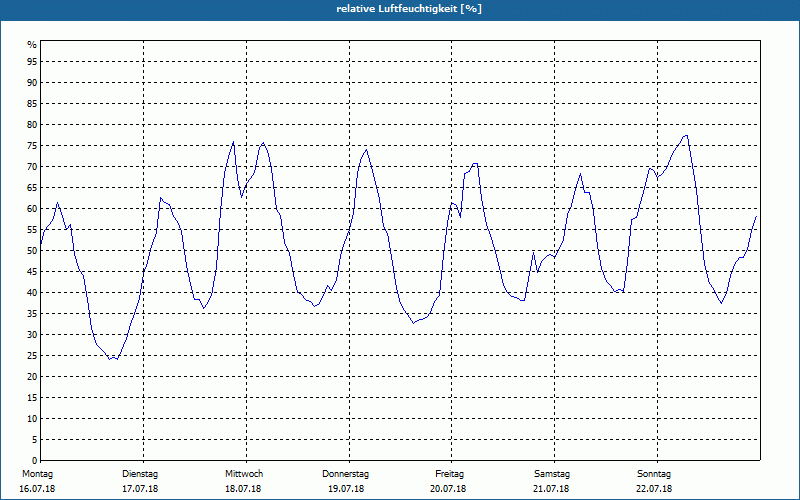Click the 90 value on y-axis
Screen dimensions: 800x500
pos(32,83)
